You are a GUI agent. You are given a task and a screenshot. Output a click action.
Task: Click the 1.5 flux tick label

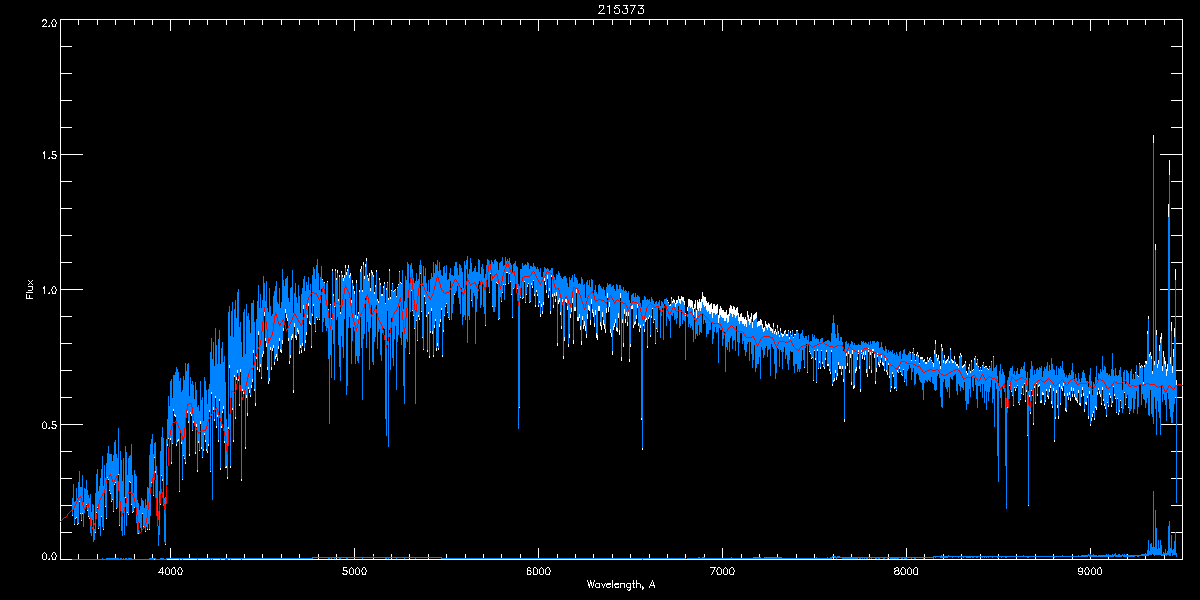(x=47, y=156)
